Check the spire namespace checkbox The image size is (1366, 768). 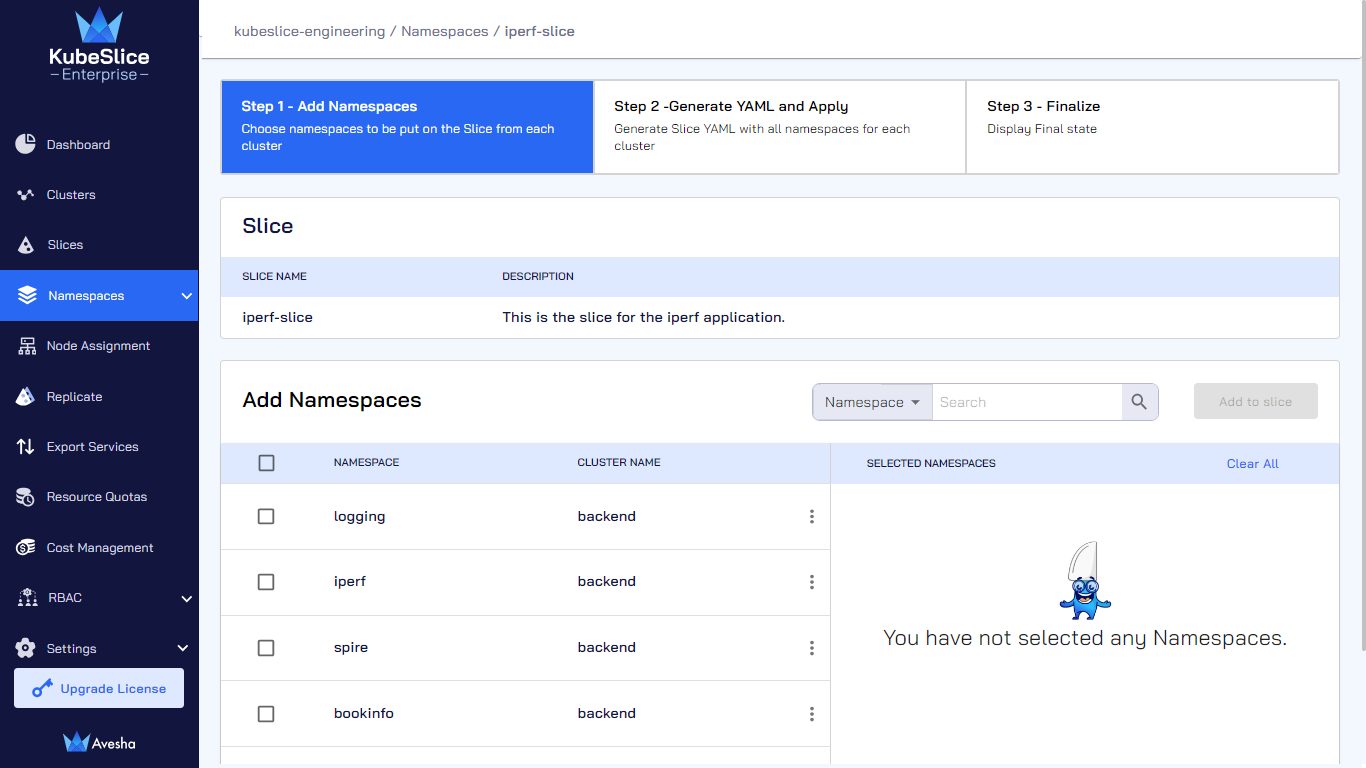tap(266, 648)
